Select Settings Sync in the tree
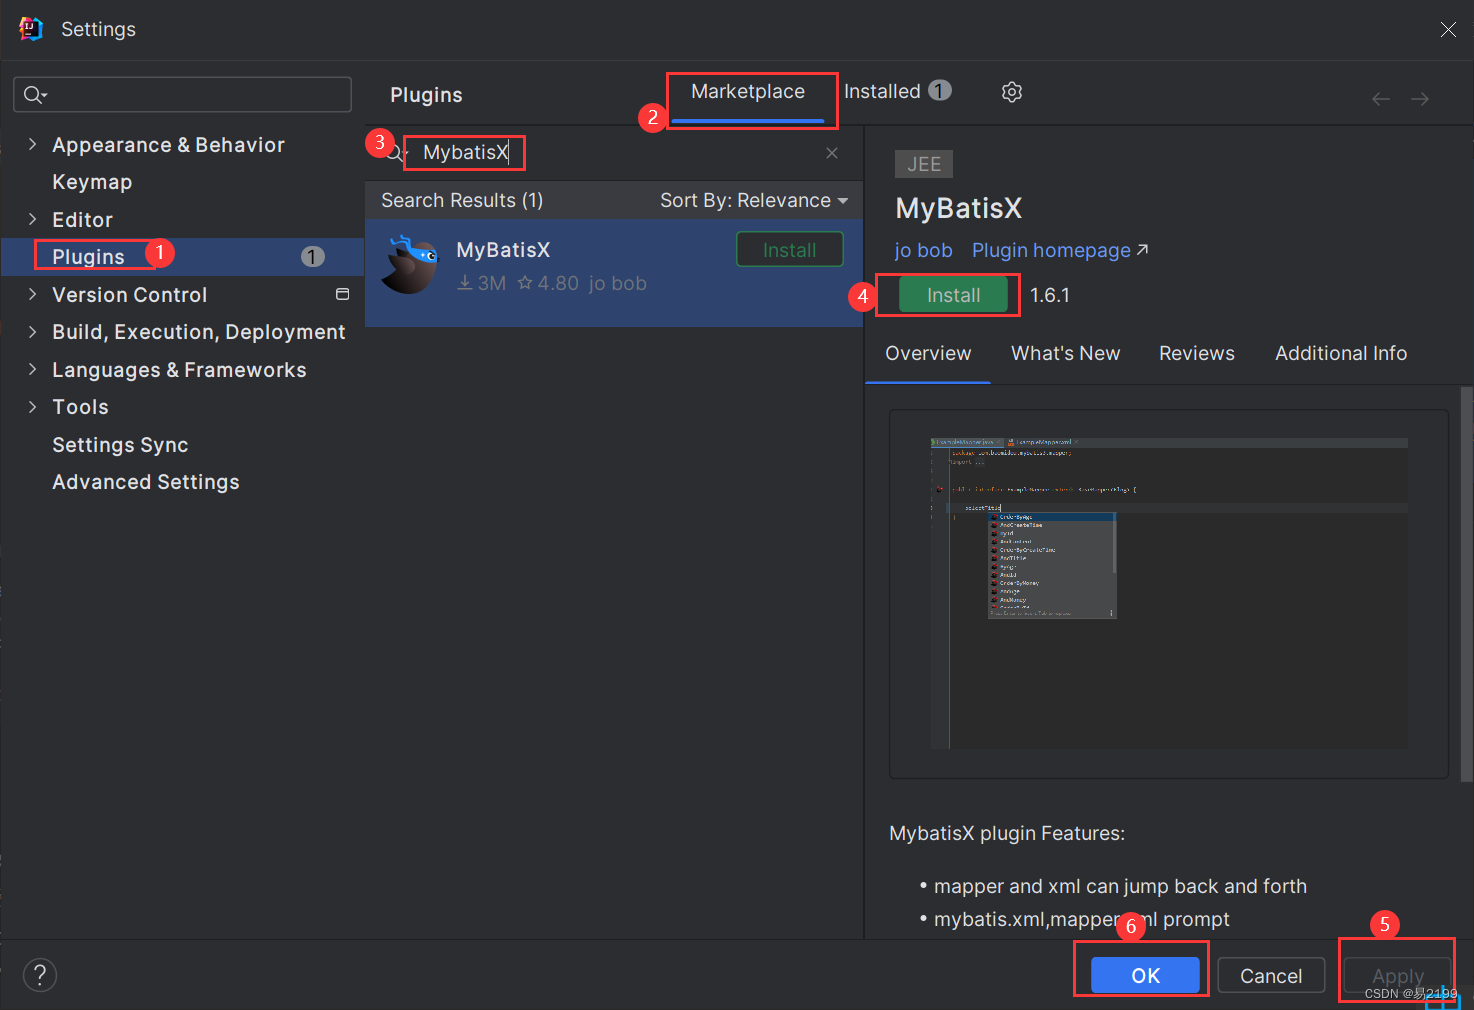The height and width of the screenshot is (1010, 1474). tap(120, 445)
